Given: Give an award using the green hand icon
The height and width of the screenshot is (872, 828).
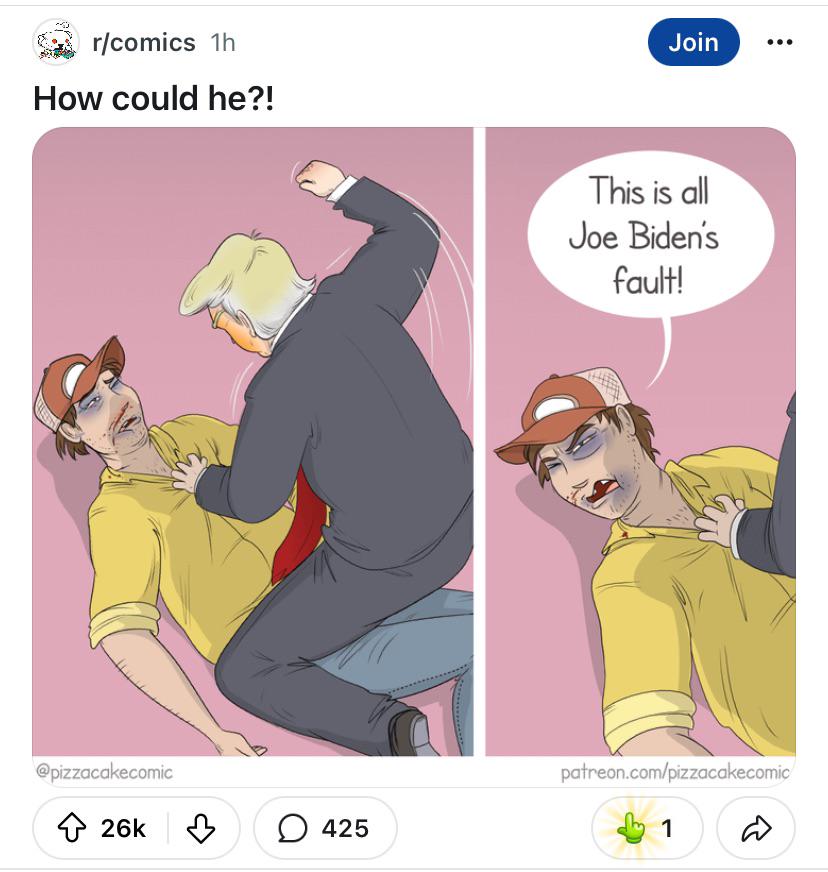Looking at the screenshot, I should coord(631,828).
